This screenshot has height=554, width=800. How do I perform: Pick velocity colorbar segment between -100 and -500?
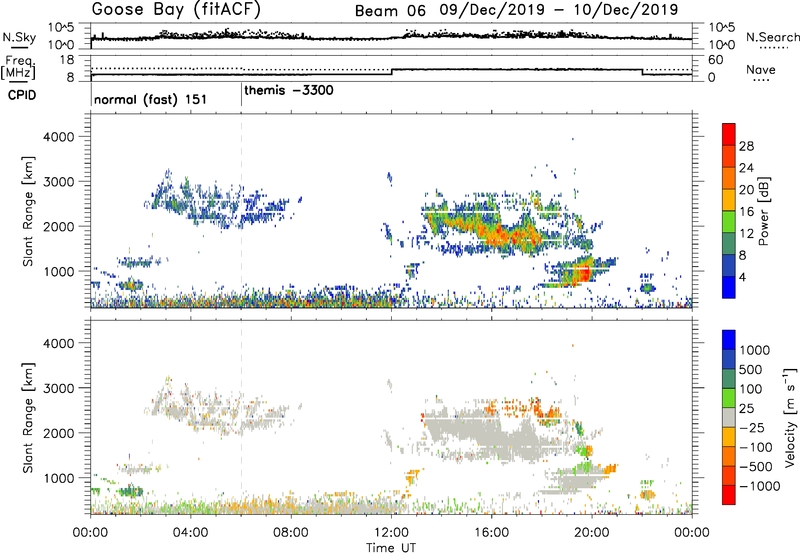pyautogui.click(x=729, y=456)
